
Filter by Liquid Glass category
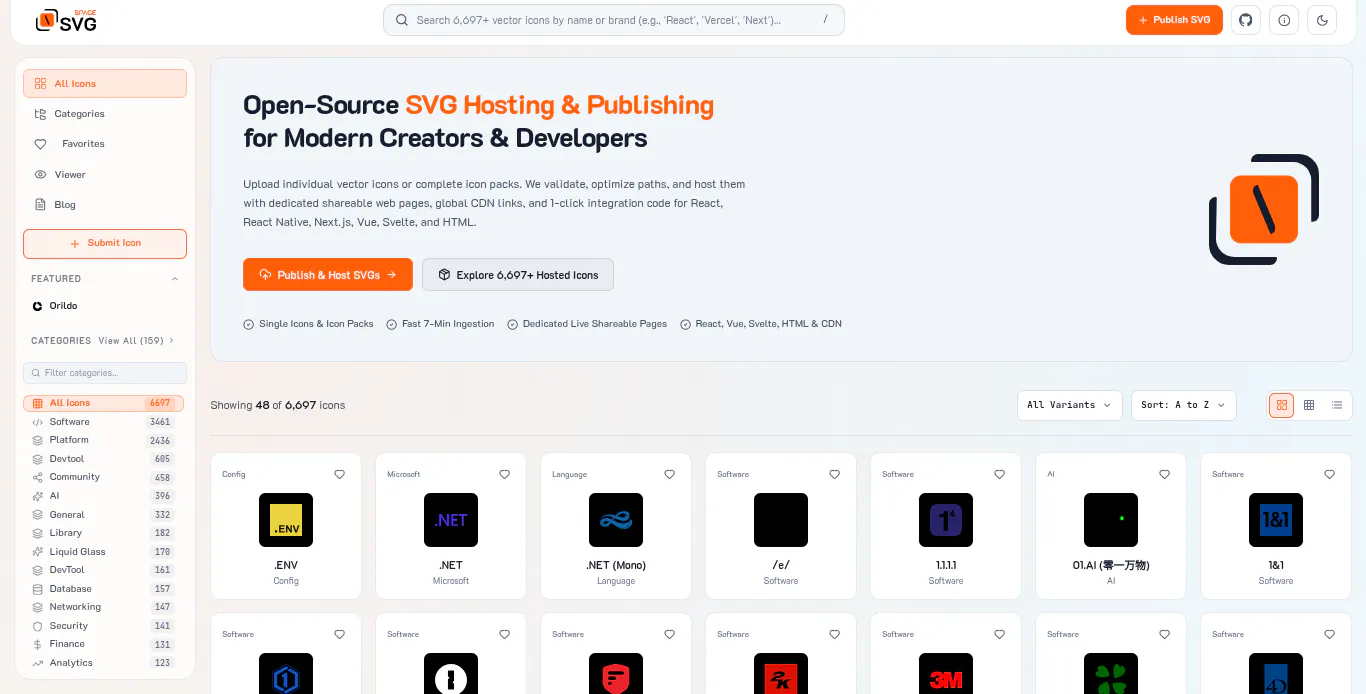click(105, 552)
